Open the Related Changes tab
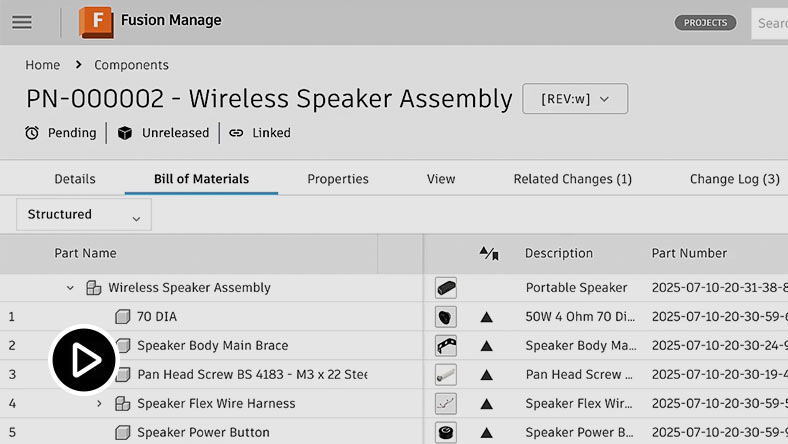The width and height of the screenshot is (788, 444). (x=572, y=179)
